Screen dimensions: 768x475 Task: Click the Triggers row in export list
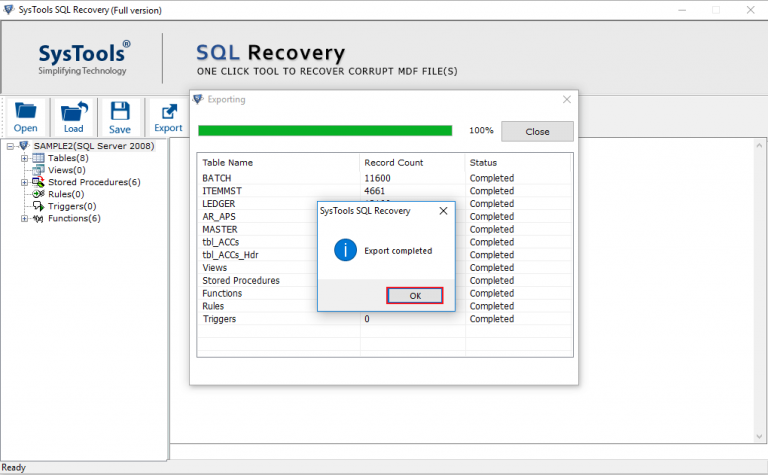tap(384, 319)
